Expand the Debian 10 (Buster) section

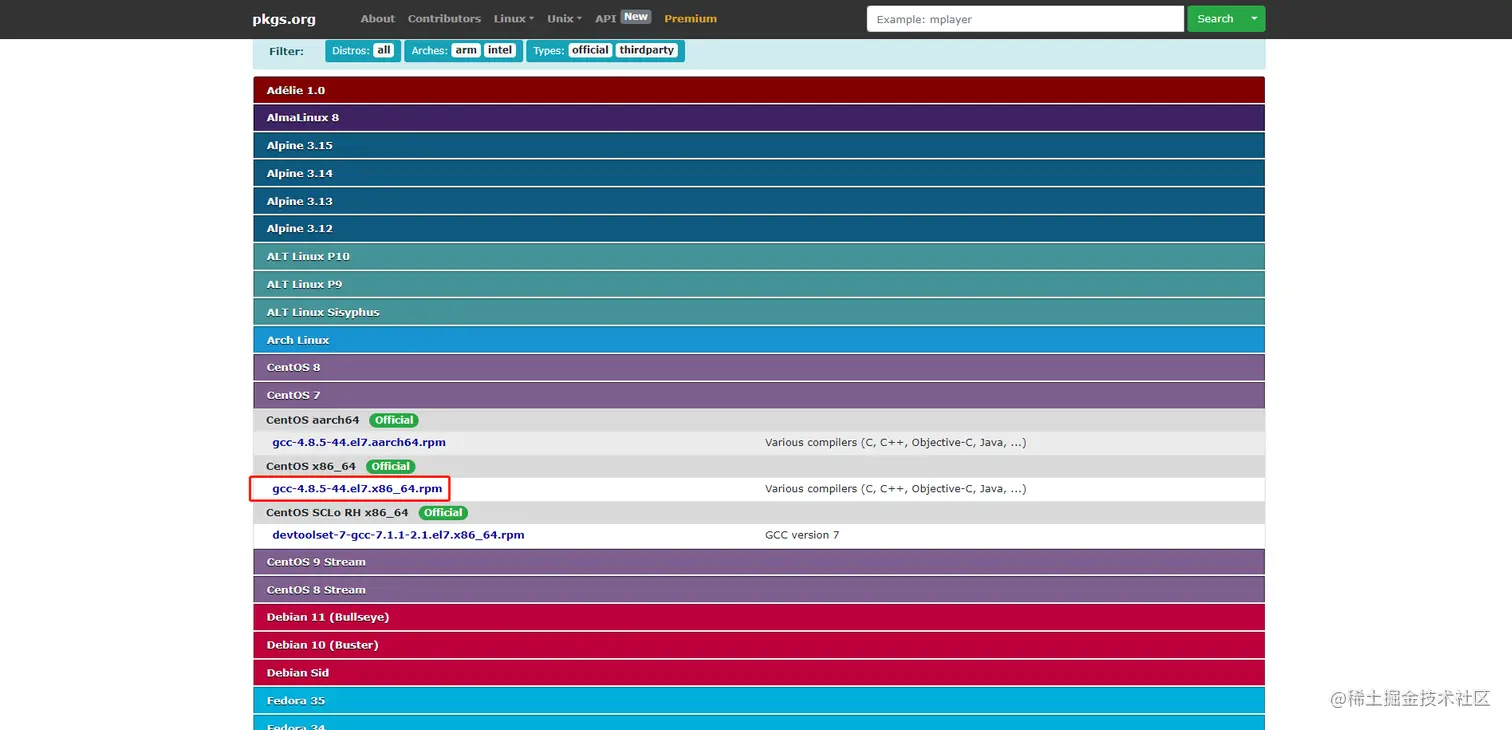tap(759, 645)
